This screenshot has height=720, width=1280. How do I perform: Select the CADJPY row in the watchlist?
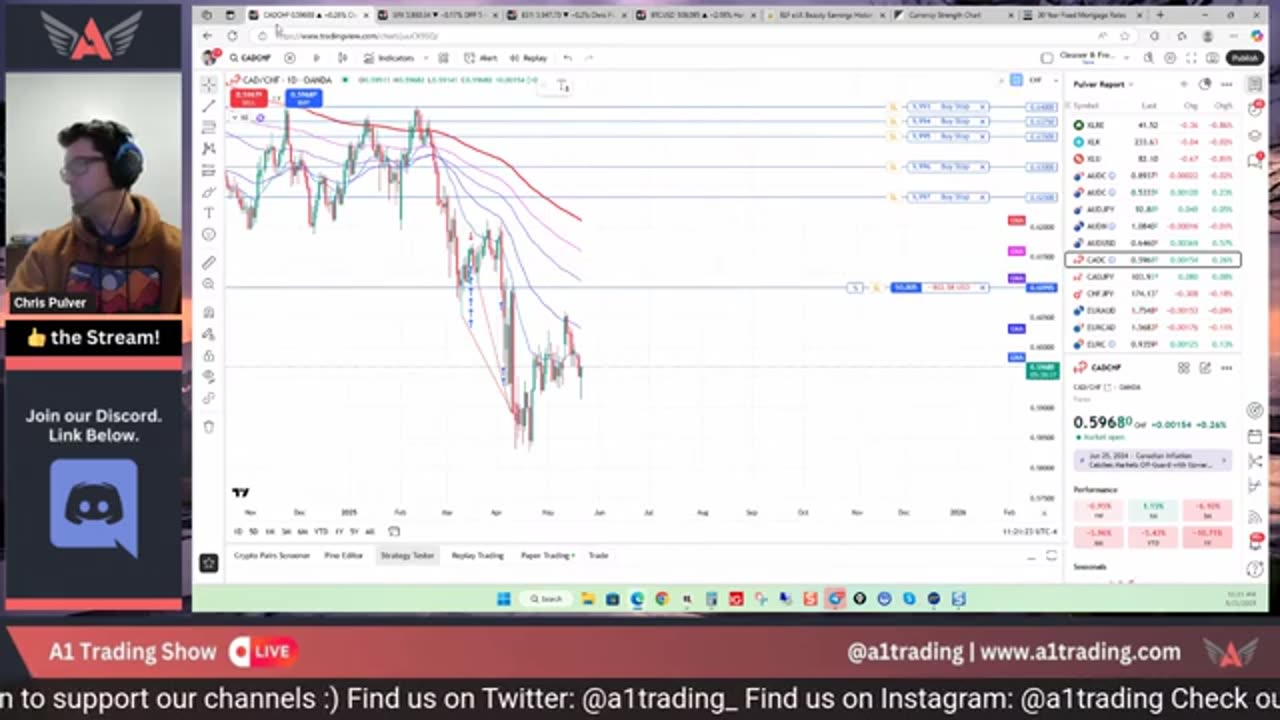tap(1154, 277)
